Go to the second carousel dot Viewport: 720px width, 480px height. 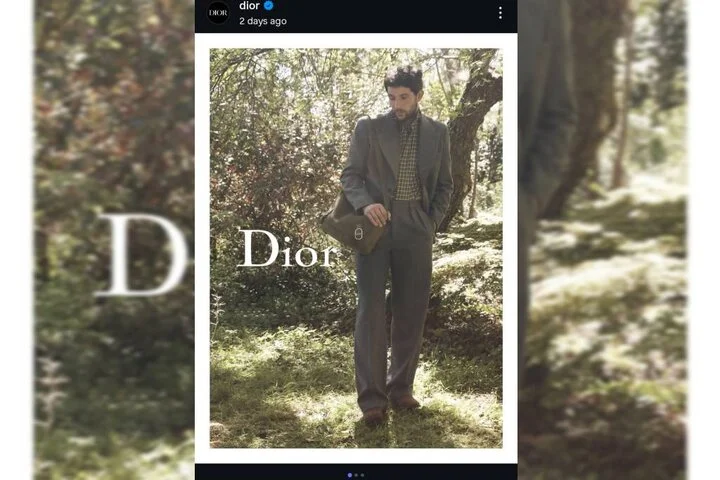356,475
